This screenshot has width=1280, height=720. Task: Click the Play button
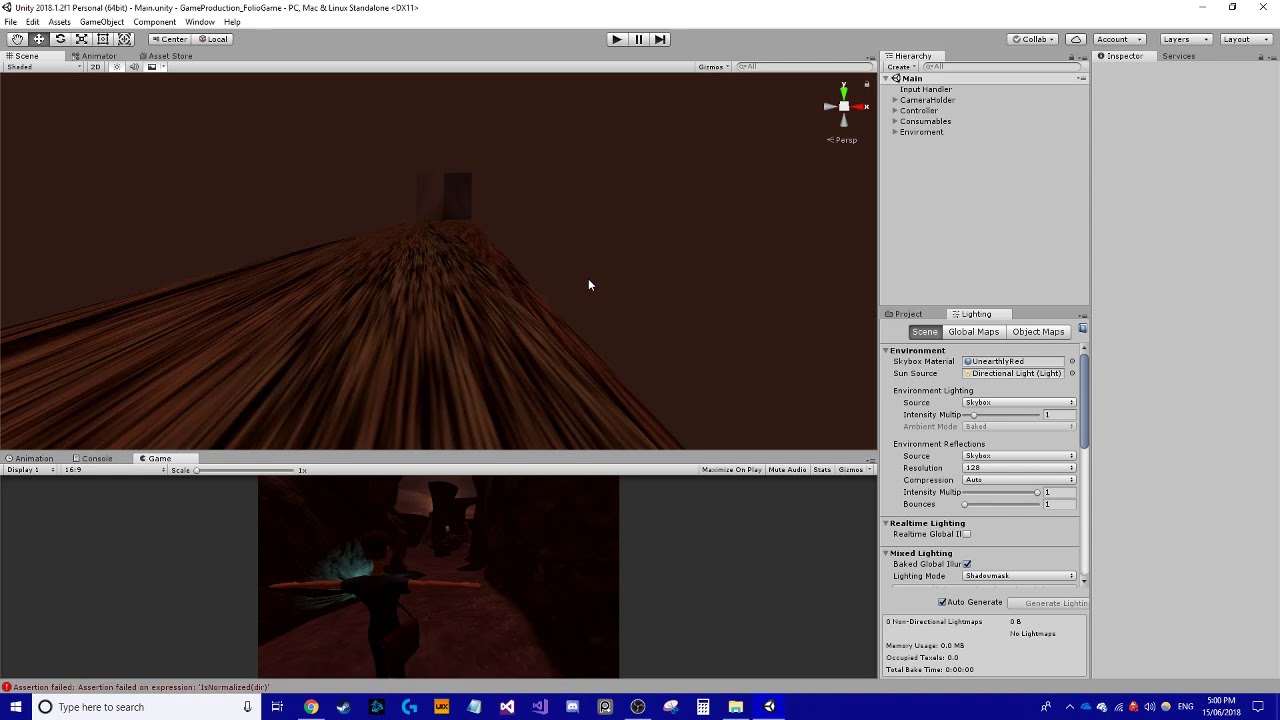(616, 39)
